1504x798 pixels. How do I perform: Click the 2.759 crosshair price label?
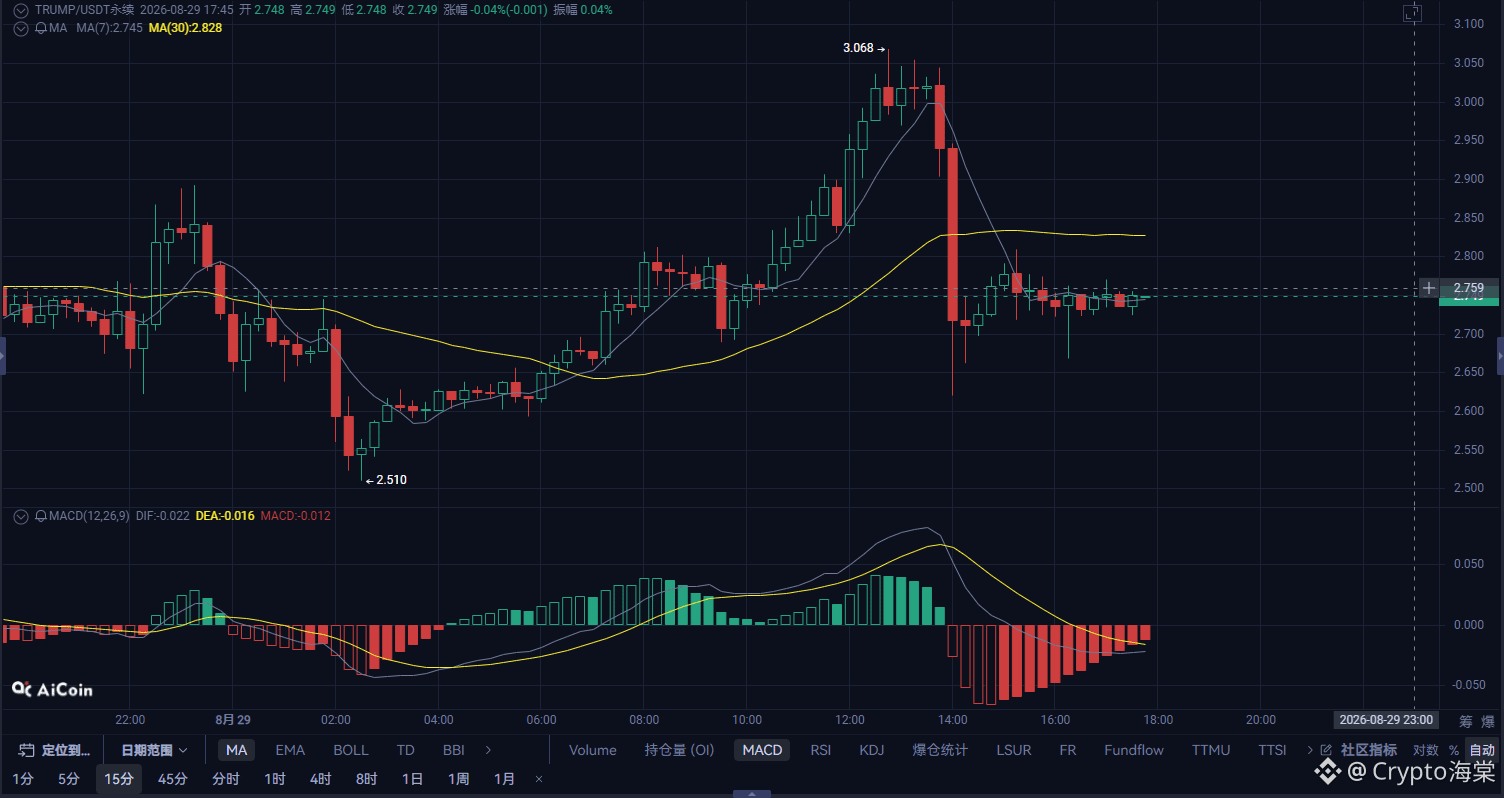[1468, 288]
